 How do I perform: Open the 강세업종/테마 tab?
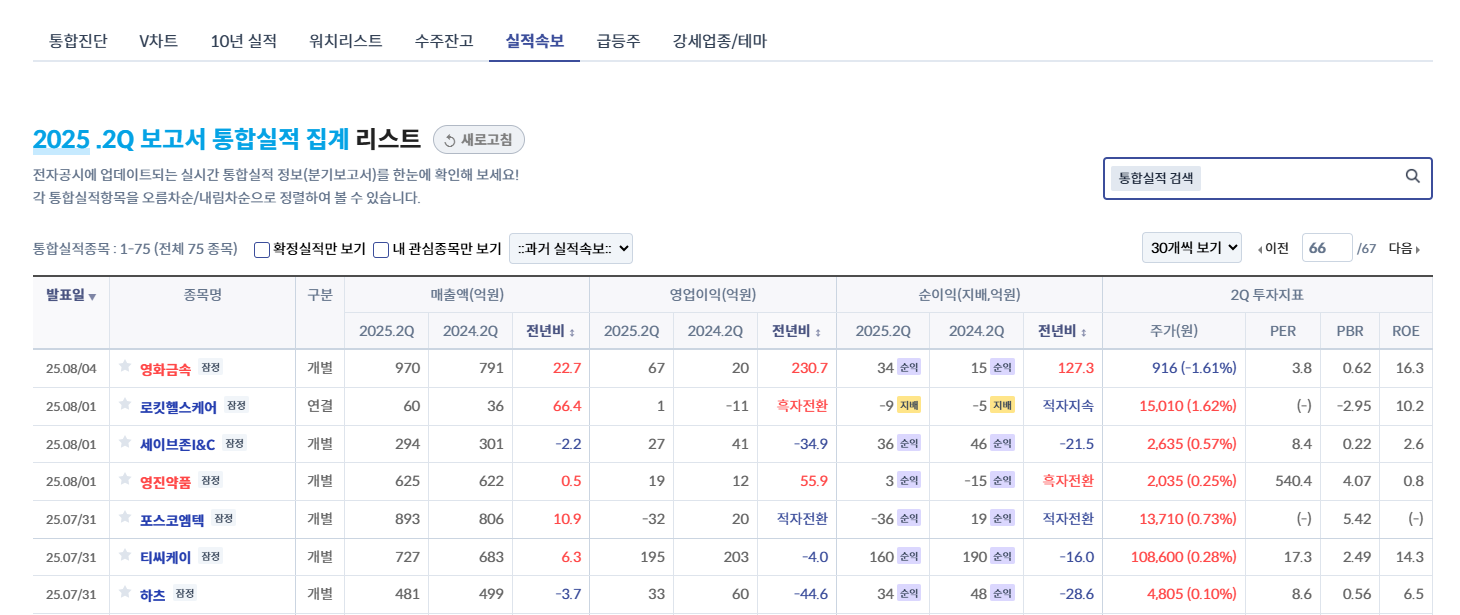pyautogui.click(x=719, y=41)
